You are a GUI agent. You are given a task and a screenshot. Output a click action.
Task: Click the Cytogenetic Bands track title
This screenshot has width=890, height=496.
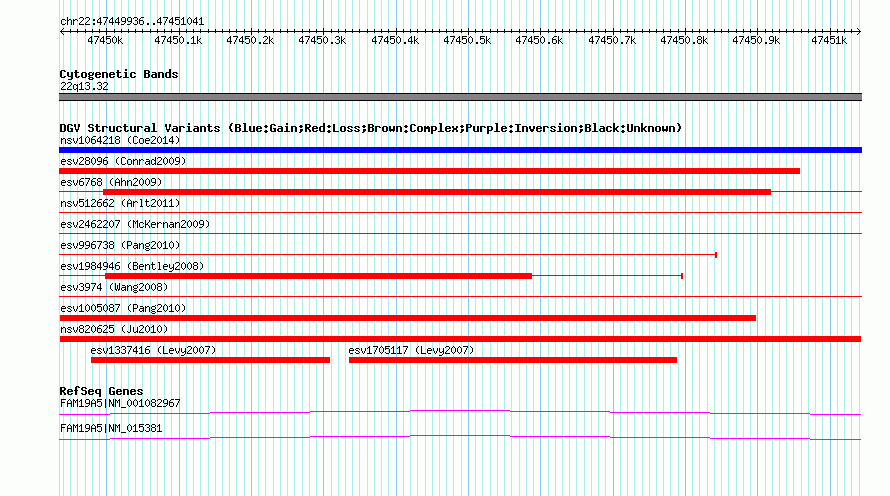pyautogui.click(x=119, y=74)
